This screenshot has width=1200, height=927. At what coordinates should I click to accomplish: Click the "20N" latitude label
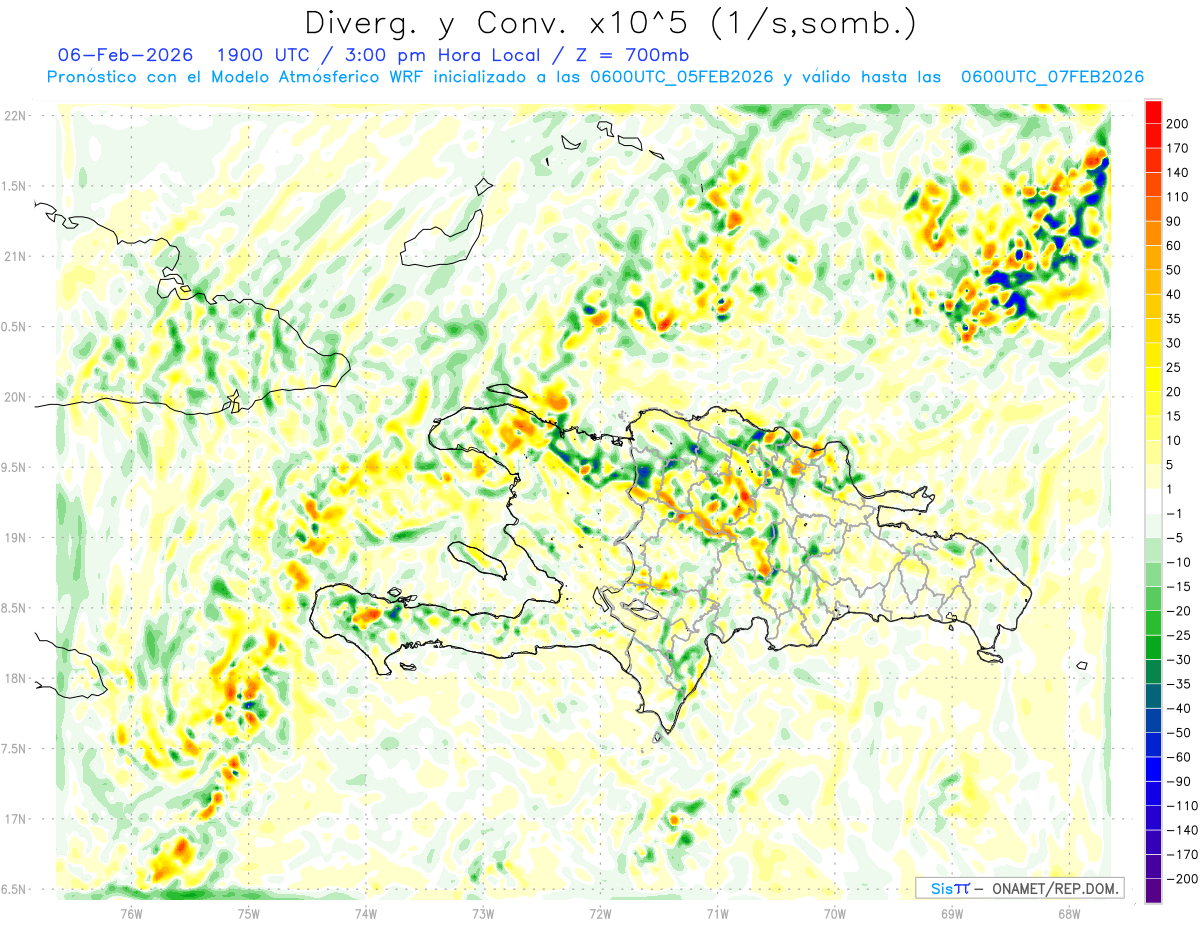point(15,397)
